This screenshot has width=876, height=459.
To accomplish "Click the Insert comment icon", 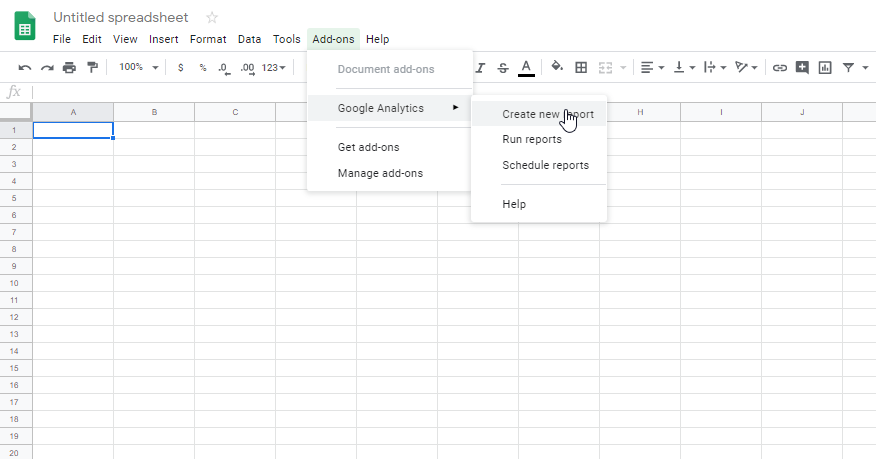I will coord(802,68).
